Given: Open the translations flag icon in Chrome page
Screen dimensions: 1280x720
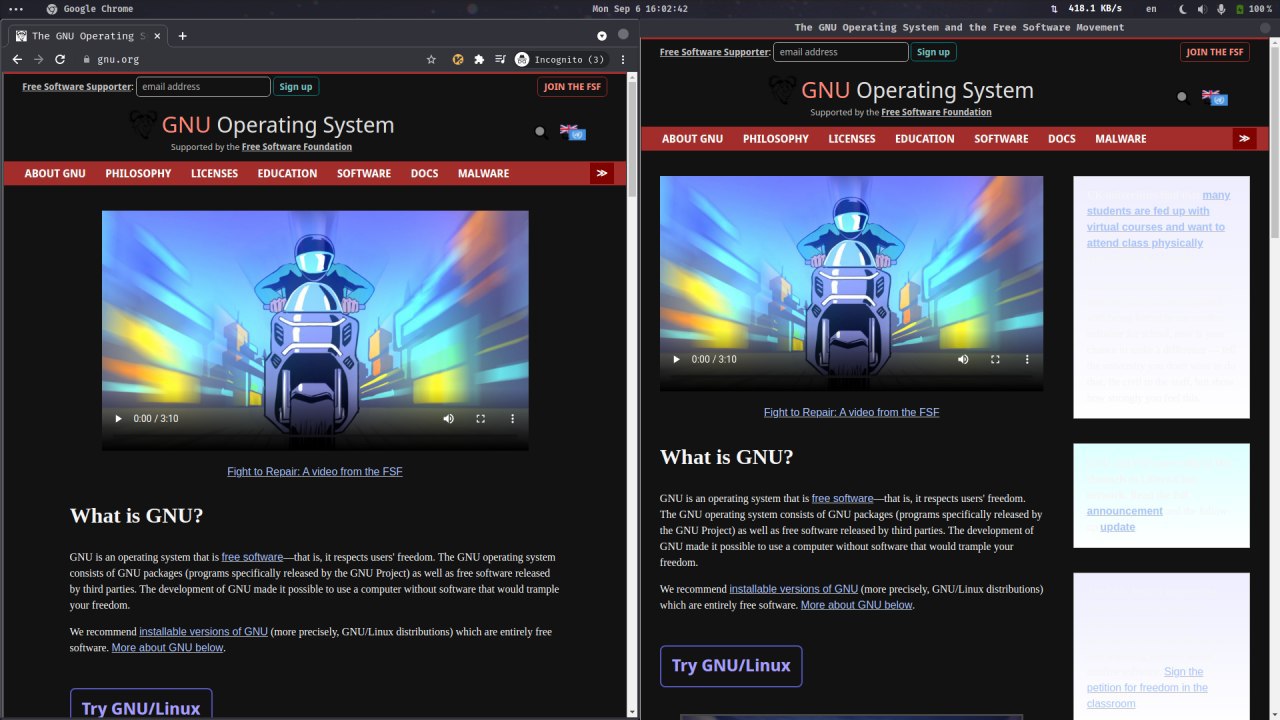Looking at the screenshot, I should (572, 132).
